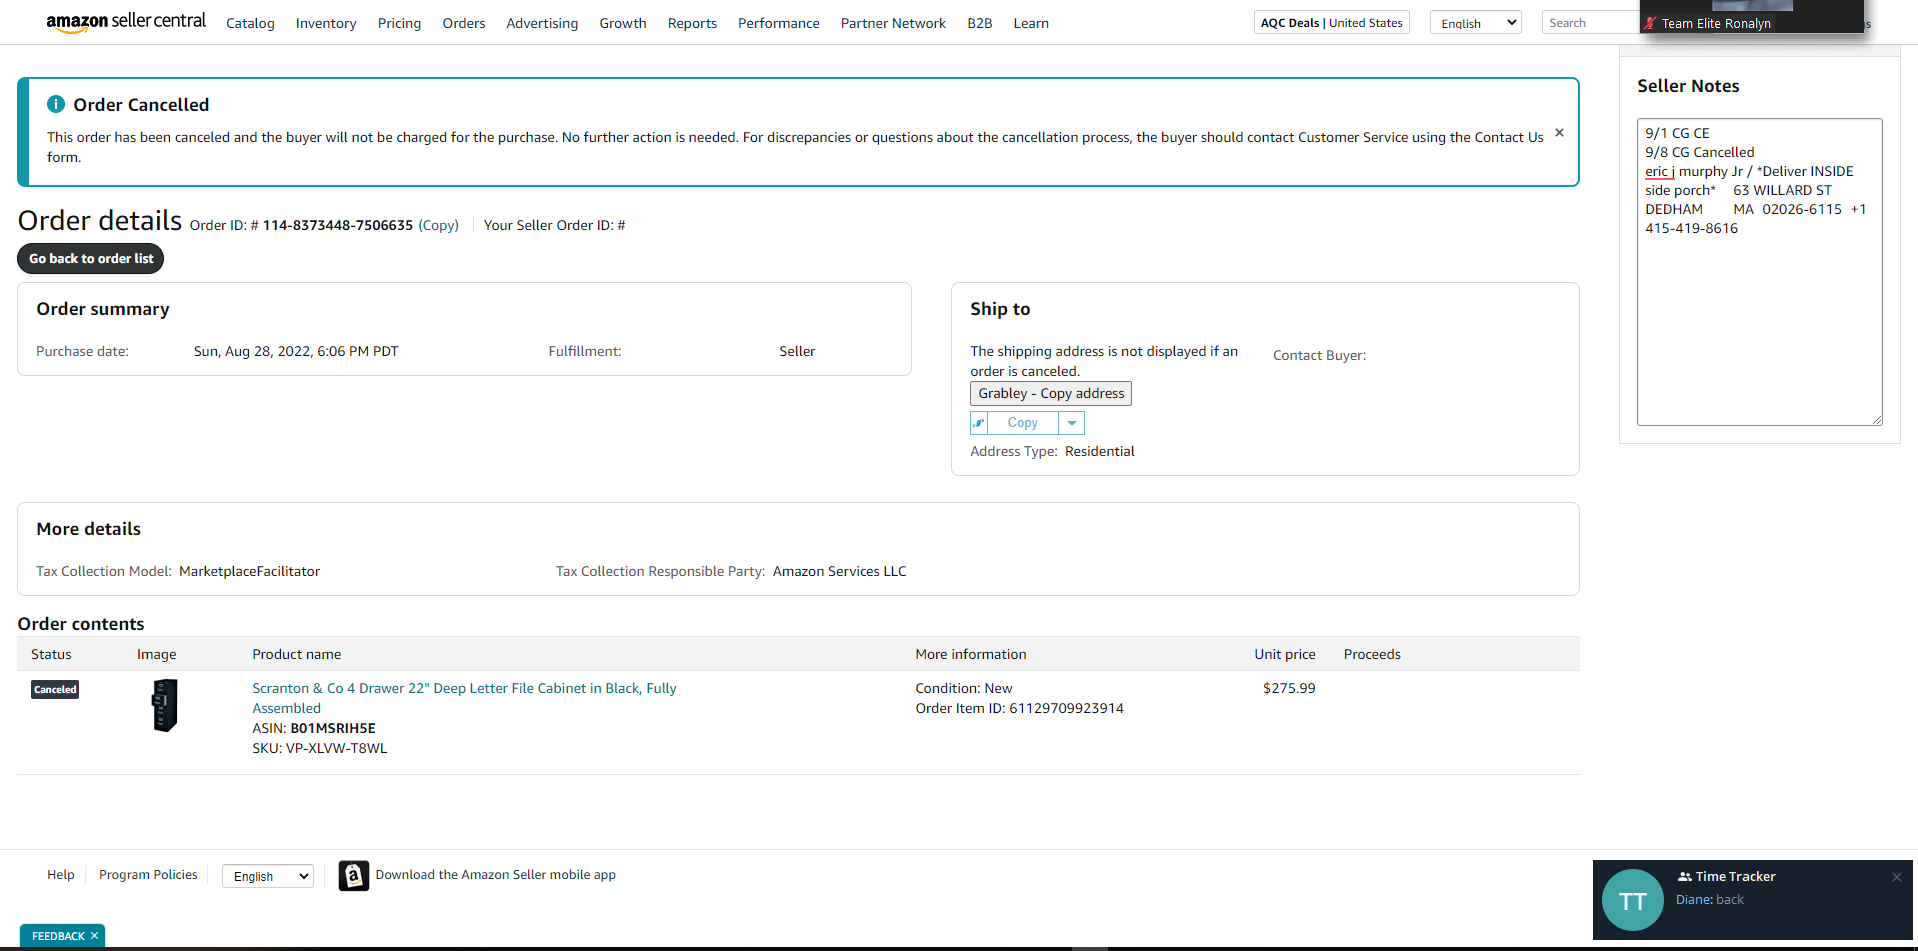
Task: Click the Product name column header
Action: coord(297,654)
